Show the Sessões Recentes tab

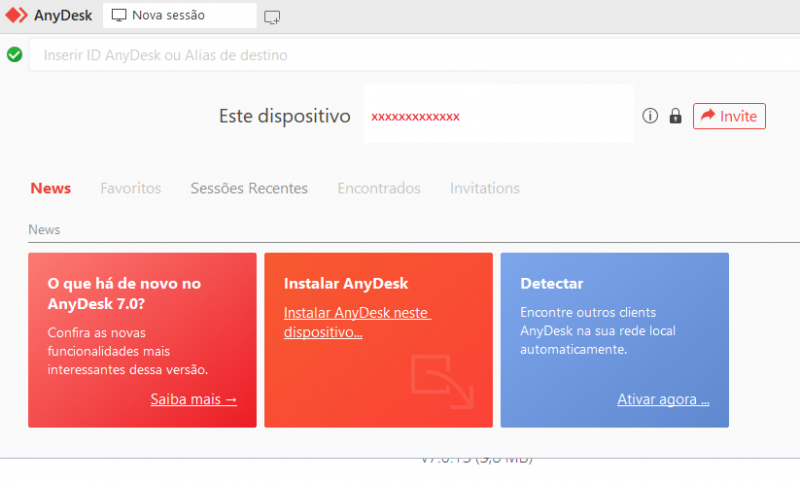249,188
